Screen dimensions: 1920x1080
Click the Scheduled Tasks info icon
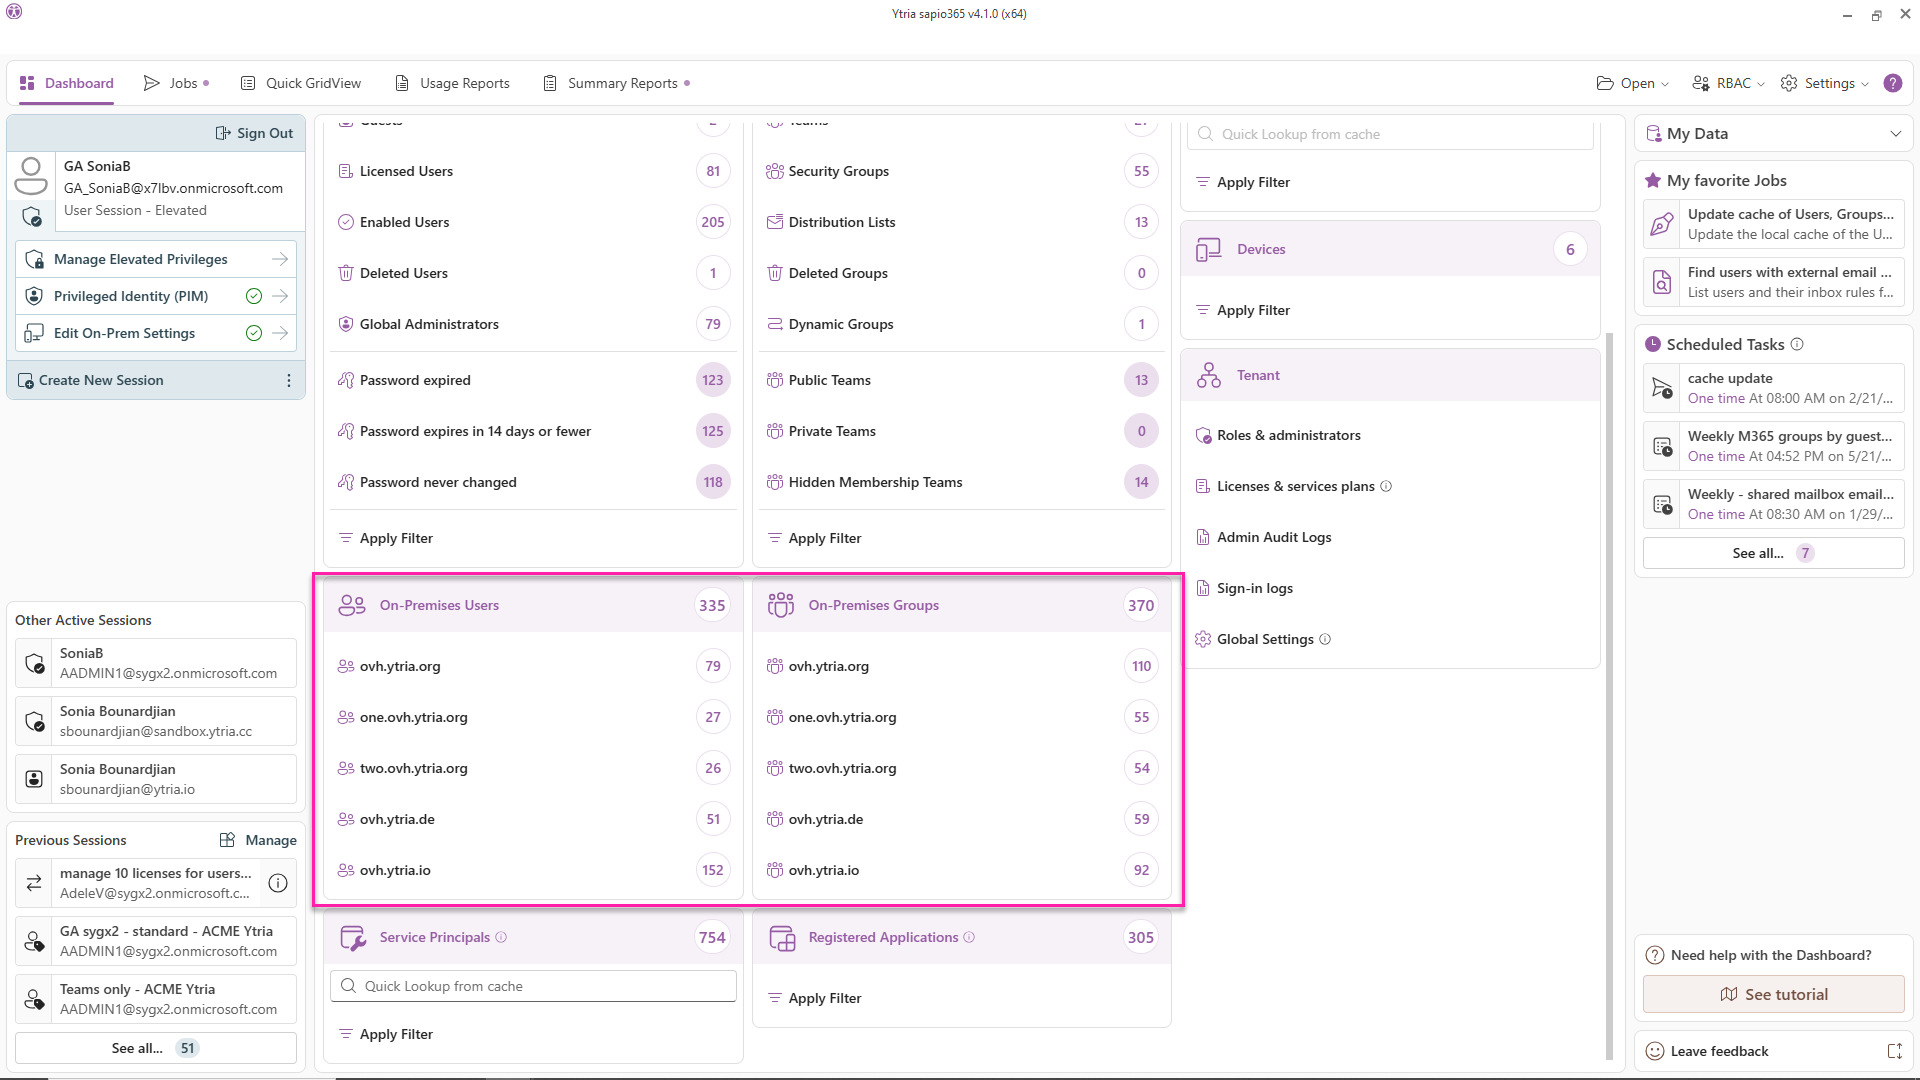tap(1797, 344)
